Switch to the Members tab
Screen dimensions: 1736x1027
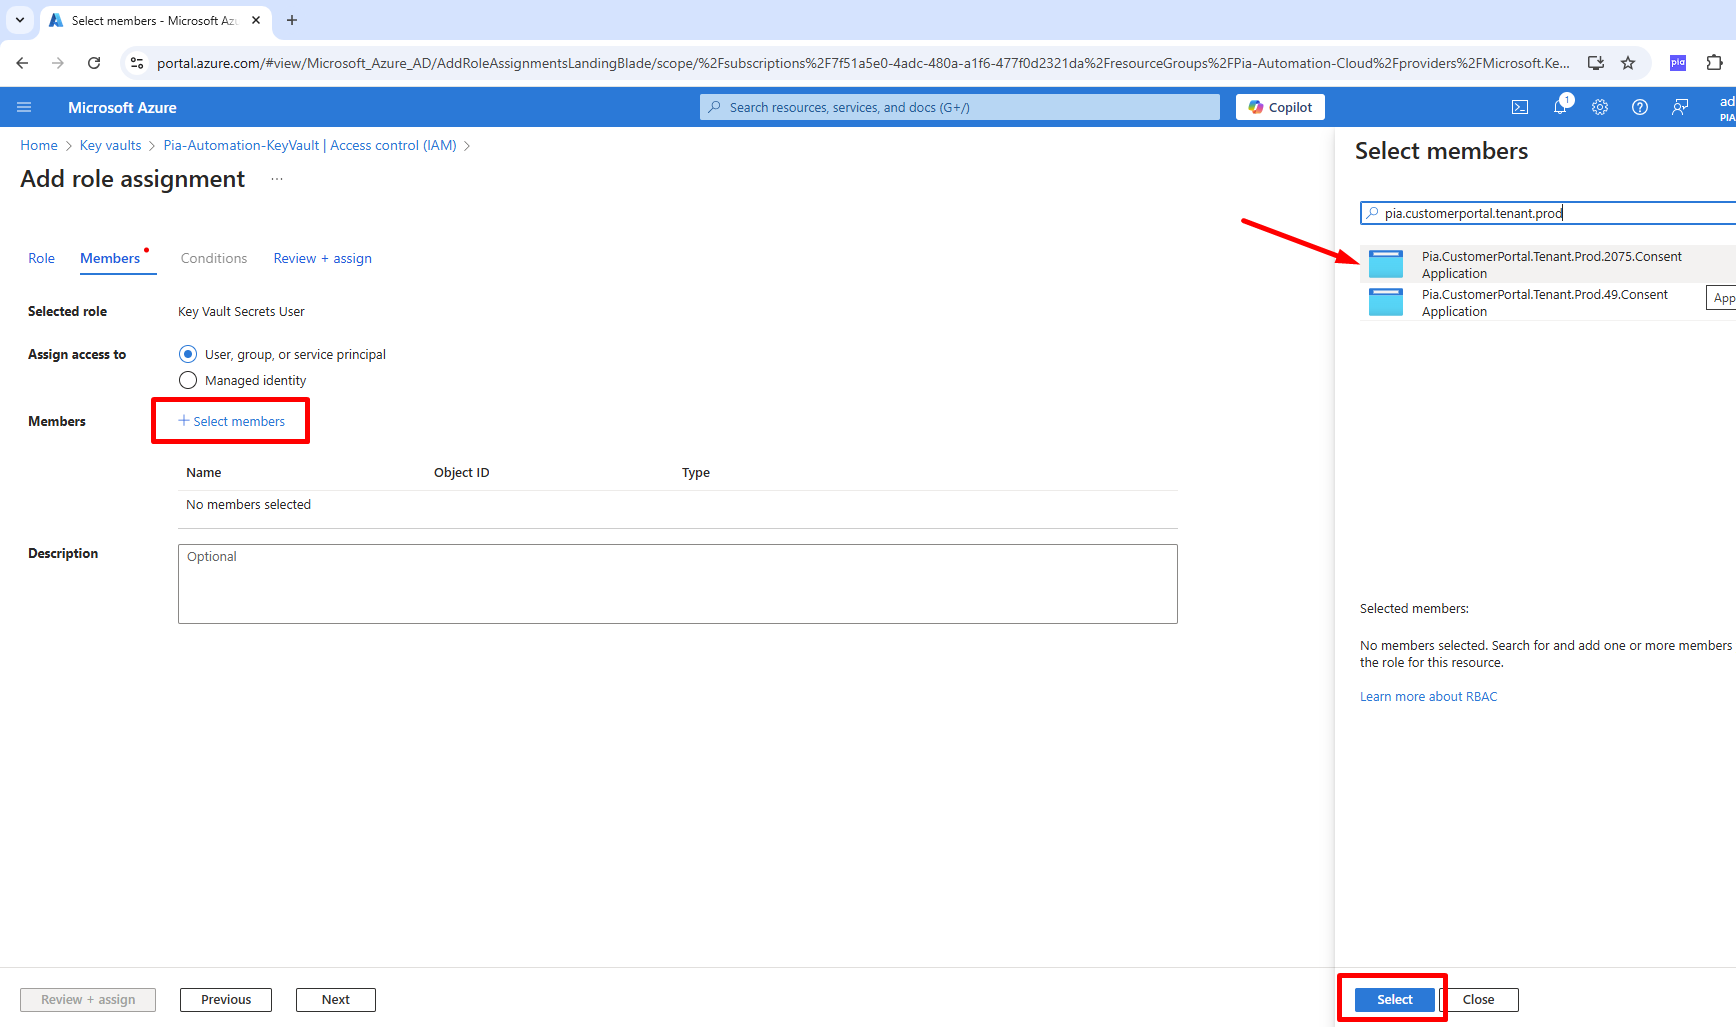pyautogui.click(x=110, y=258)
